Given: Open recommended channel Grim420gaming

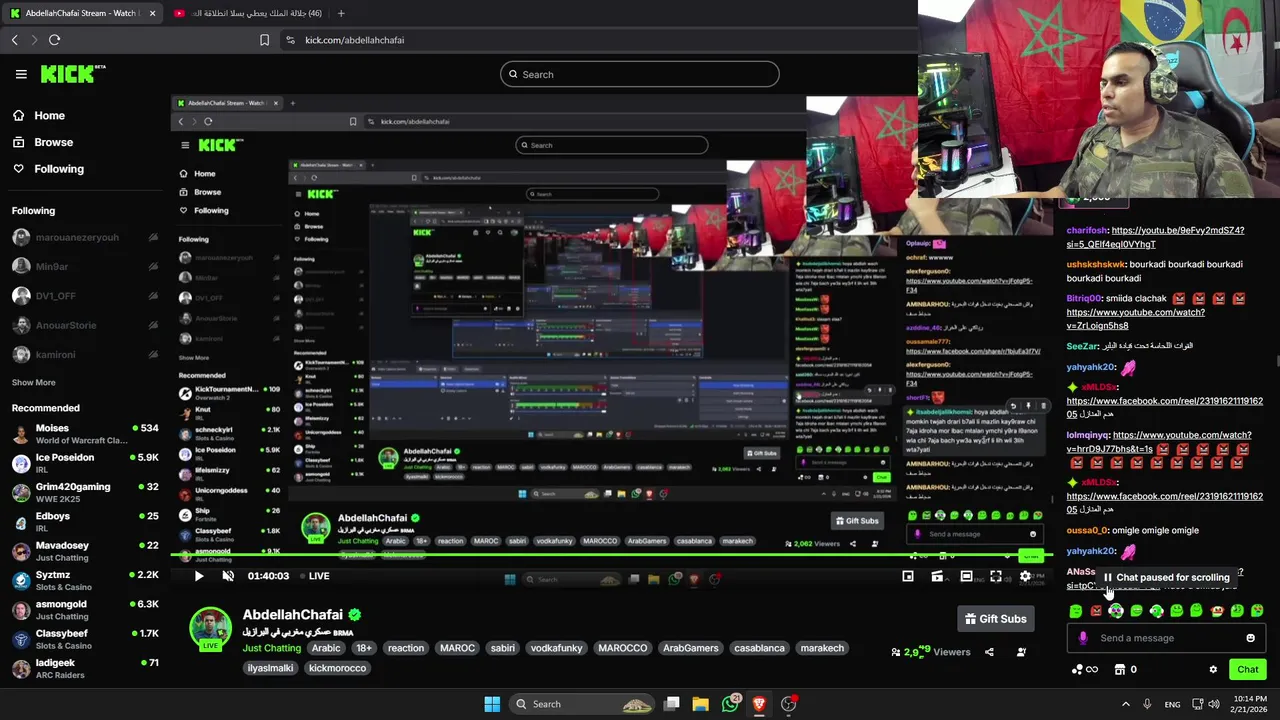Looking at the screenshot, I should [85, 492].
